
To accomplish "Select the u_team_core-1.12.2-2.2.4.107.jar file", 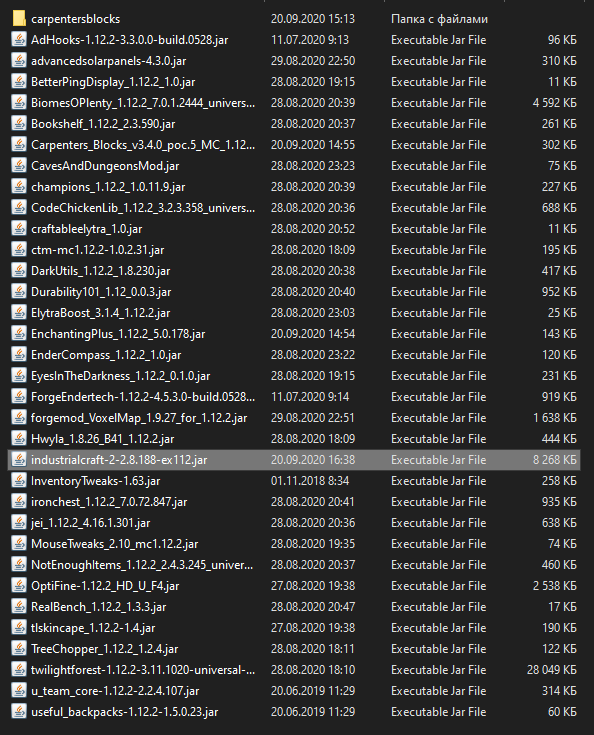I will 115,691.
